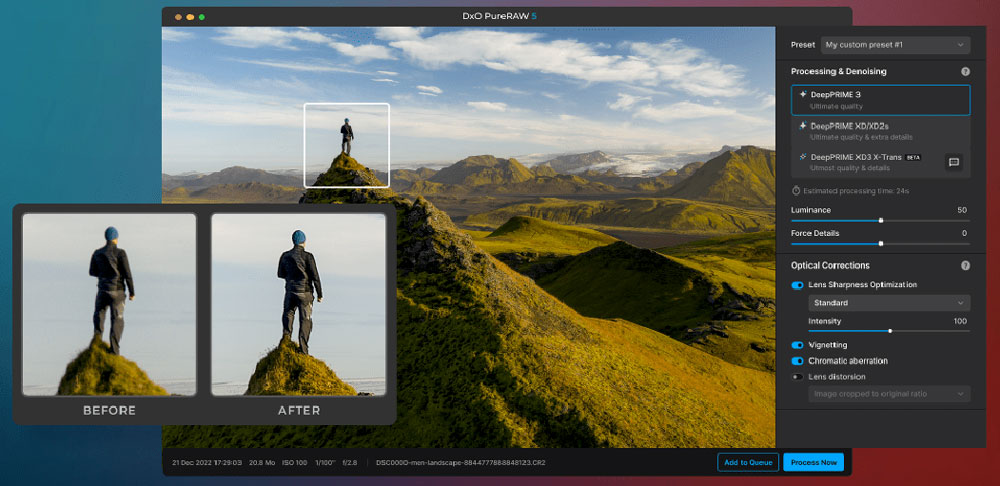Click the Intensity value 100

960,321
